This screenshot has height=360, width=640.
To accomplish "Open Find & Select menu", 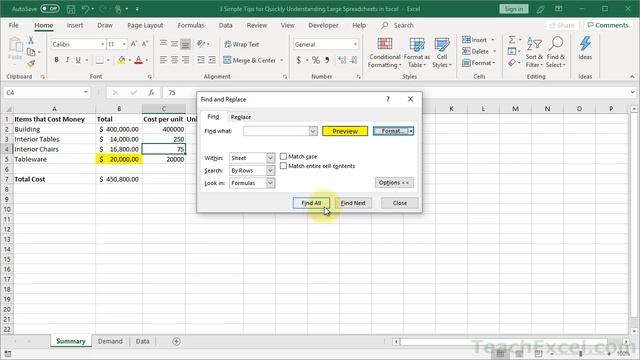I will click(x=556, y=53).
